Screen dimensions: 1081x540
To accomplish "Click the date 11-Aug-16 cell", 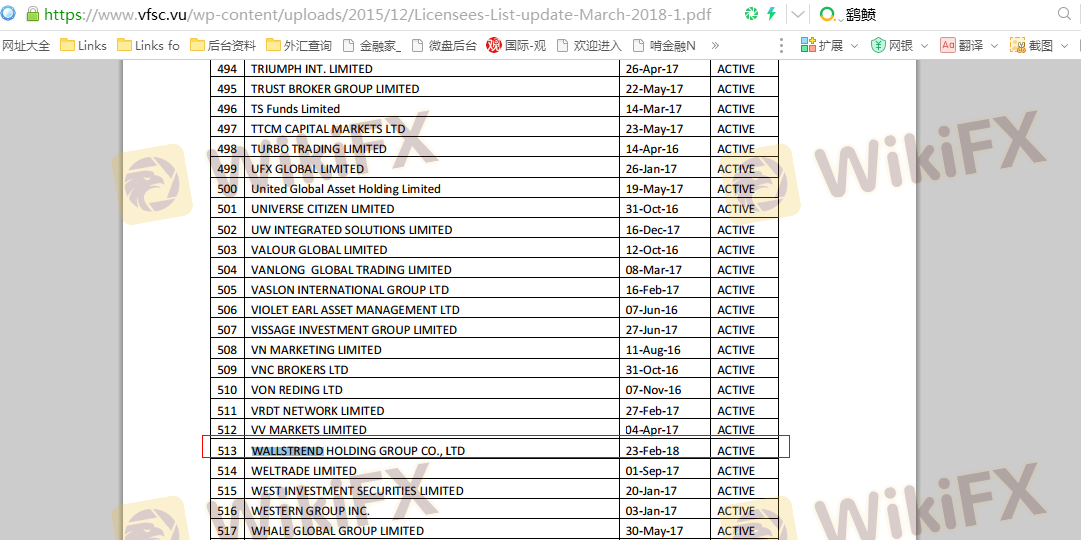I will coord(665,350).
